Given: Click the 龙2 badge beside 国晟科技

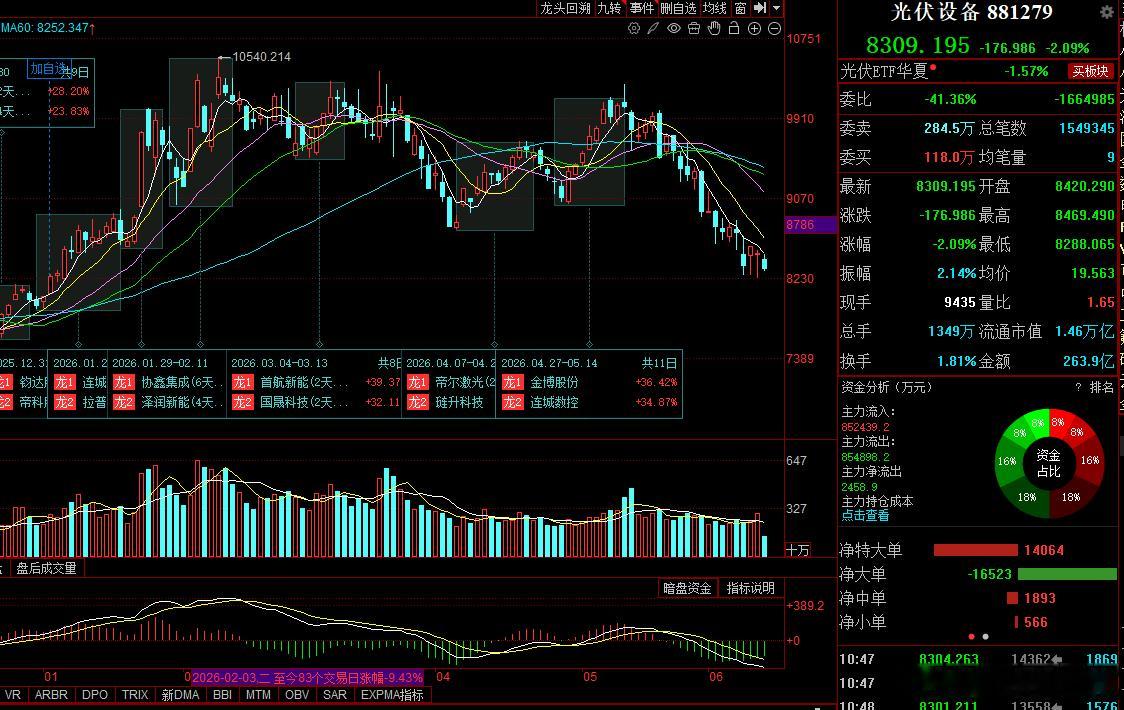Looking at the screenshot, I should tap(242, 402).
